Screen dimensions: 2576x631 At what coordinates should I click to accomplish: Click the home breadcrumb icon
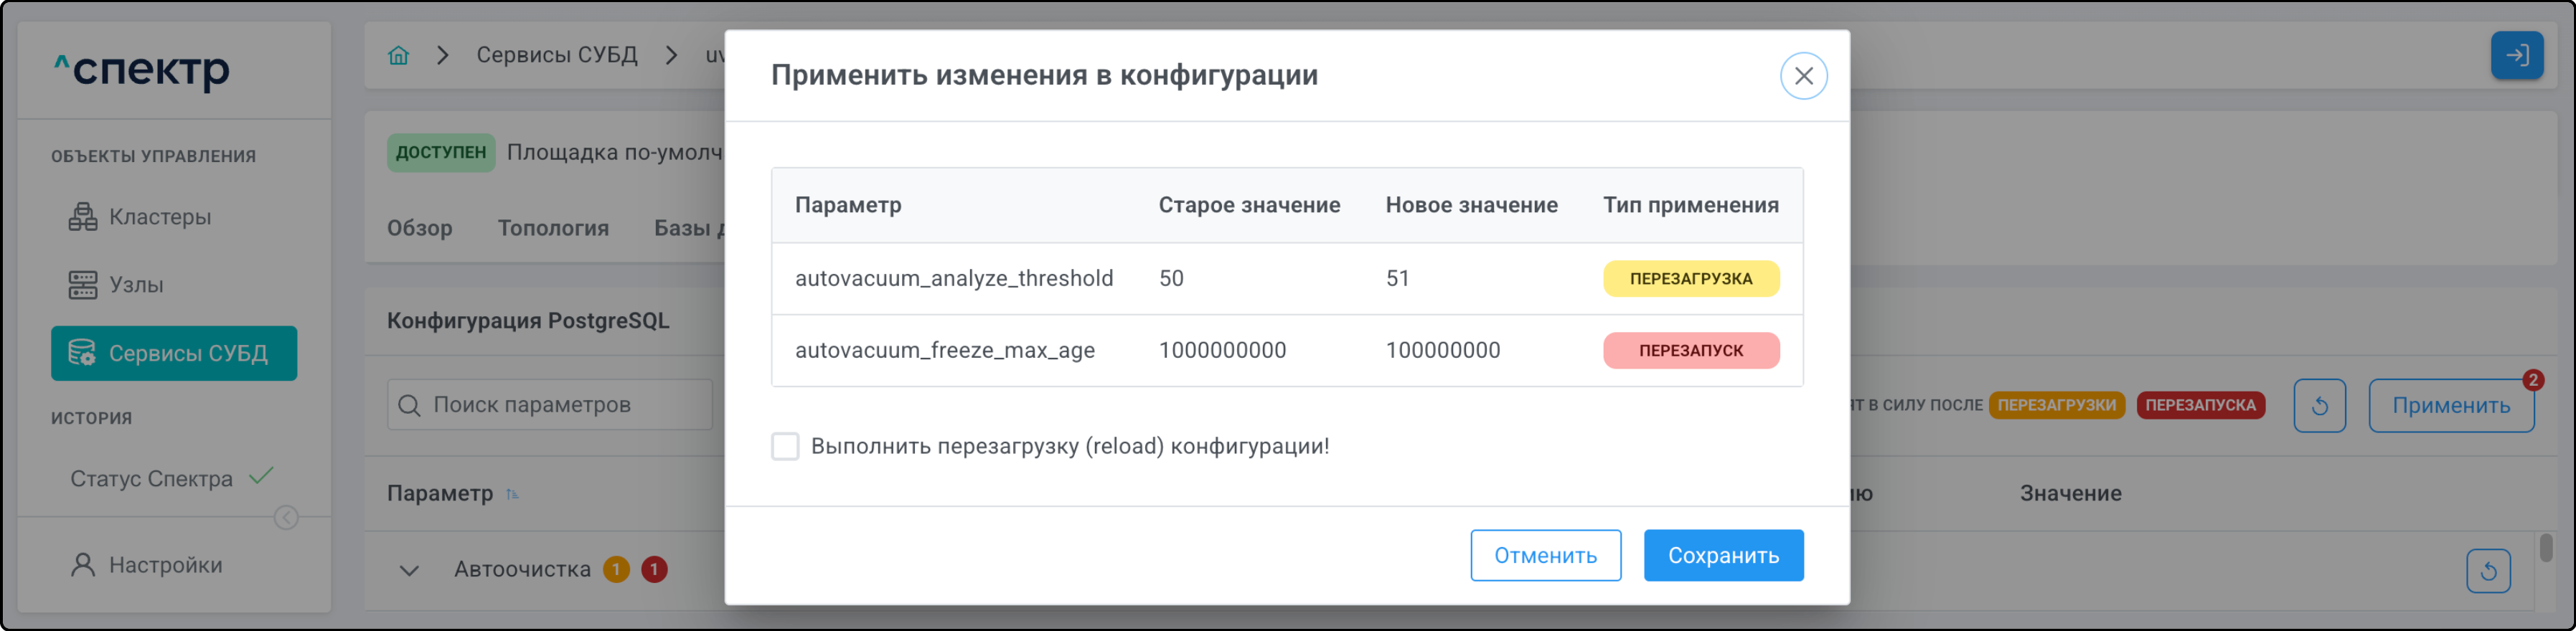[398, 55]
